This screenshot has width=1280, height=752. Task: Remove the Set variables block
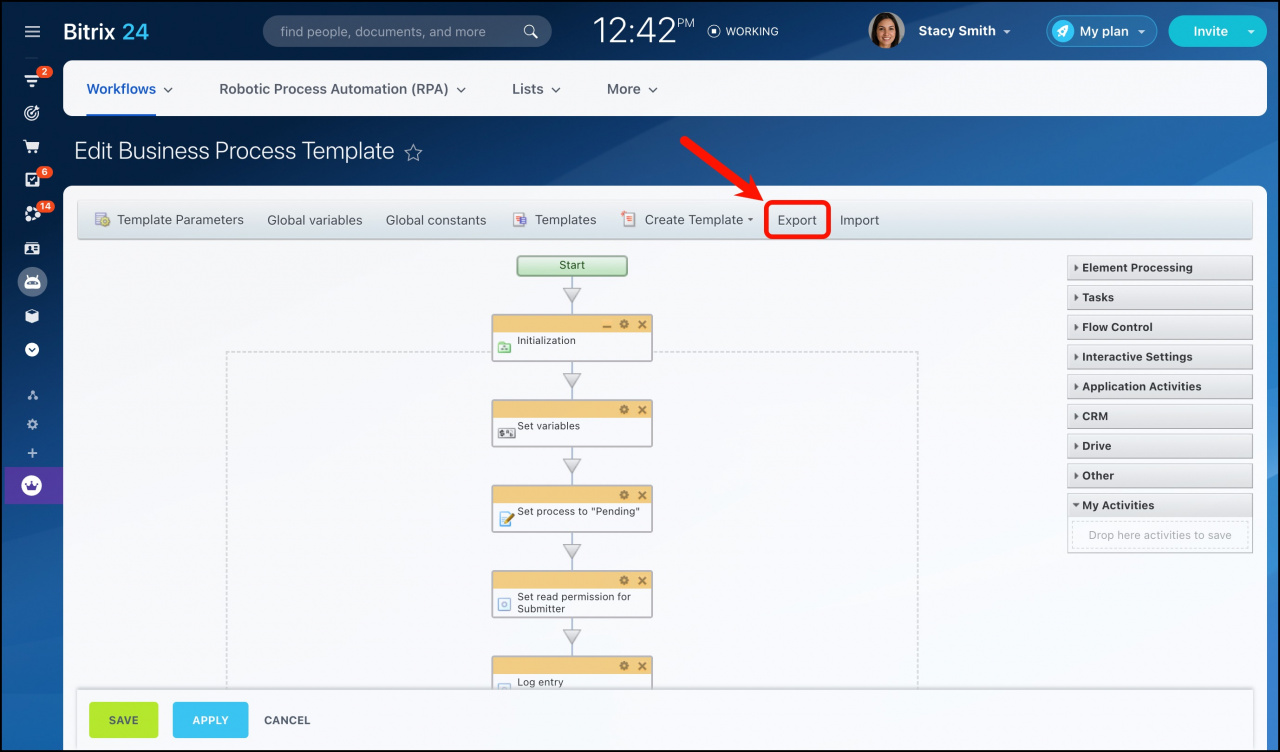[x=642, y=410]
